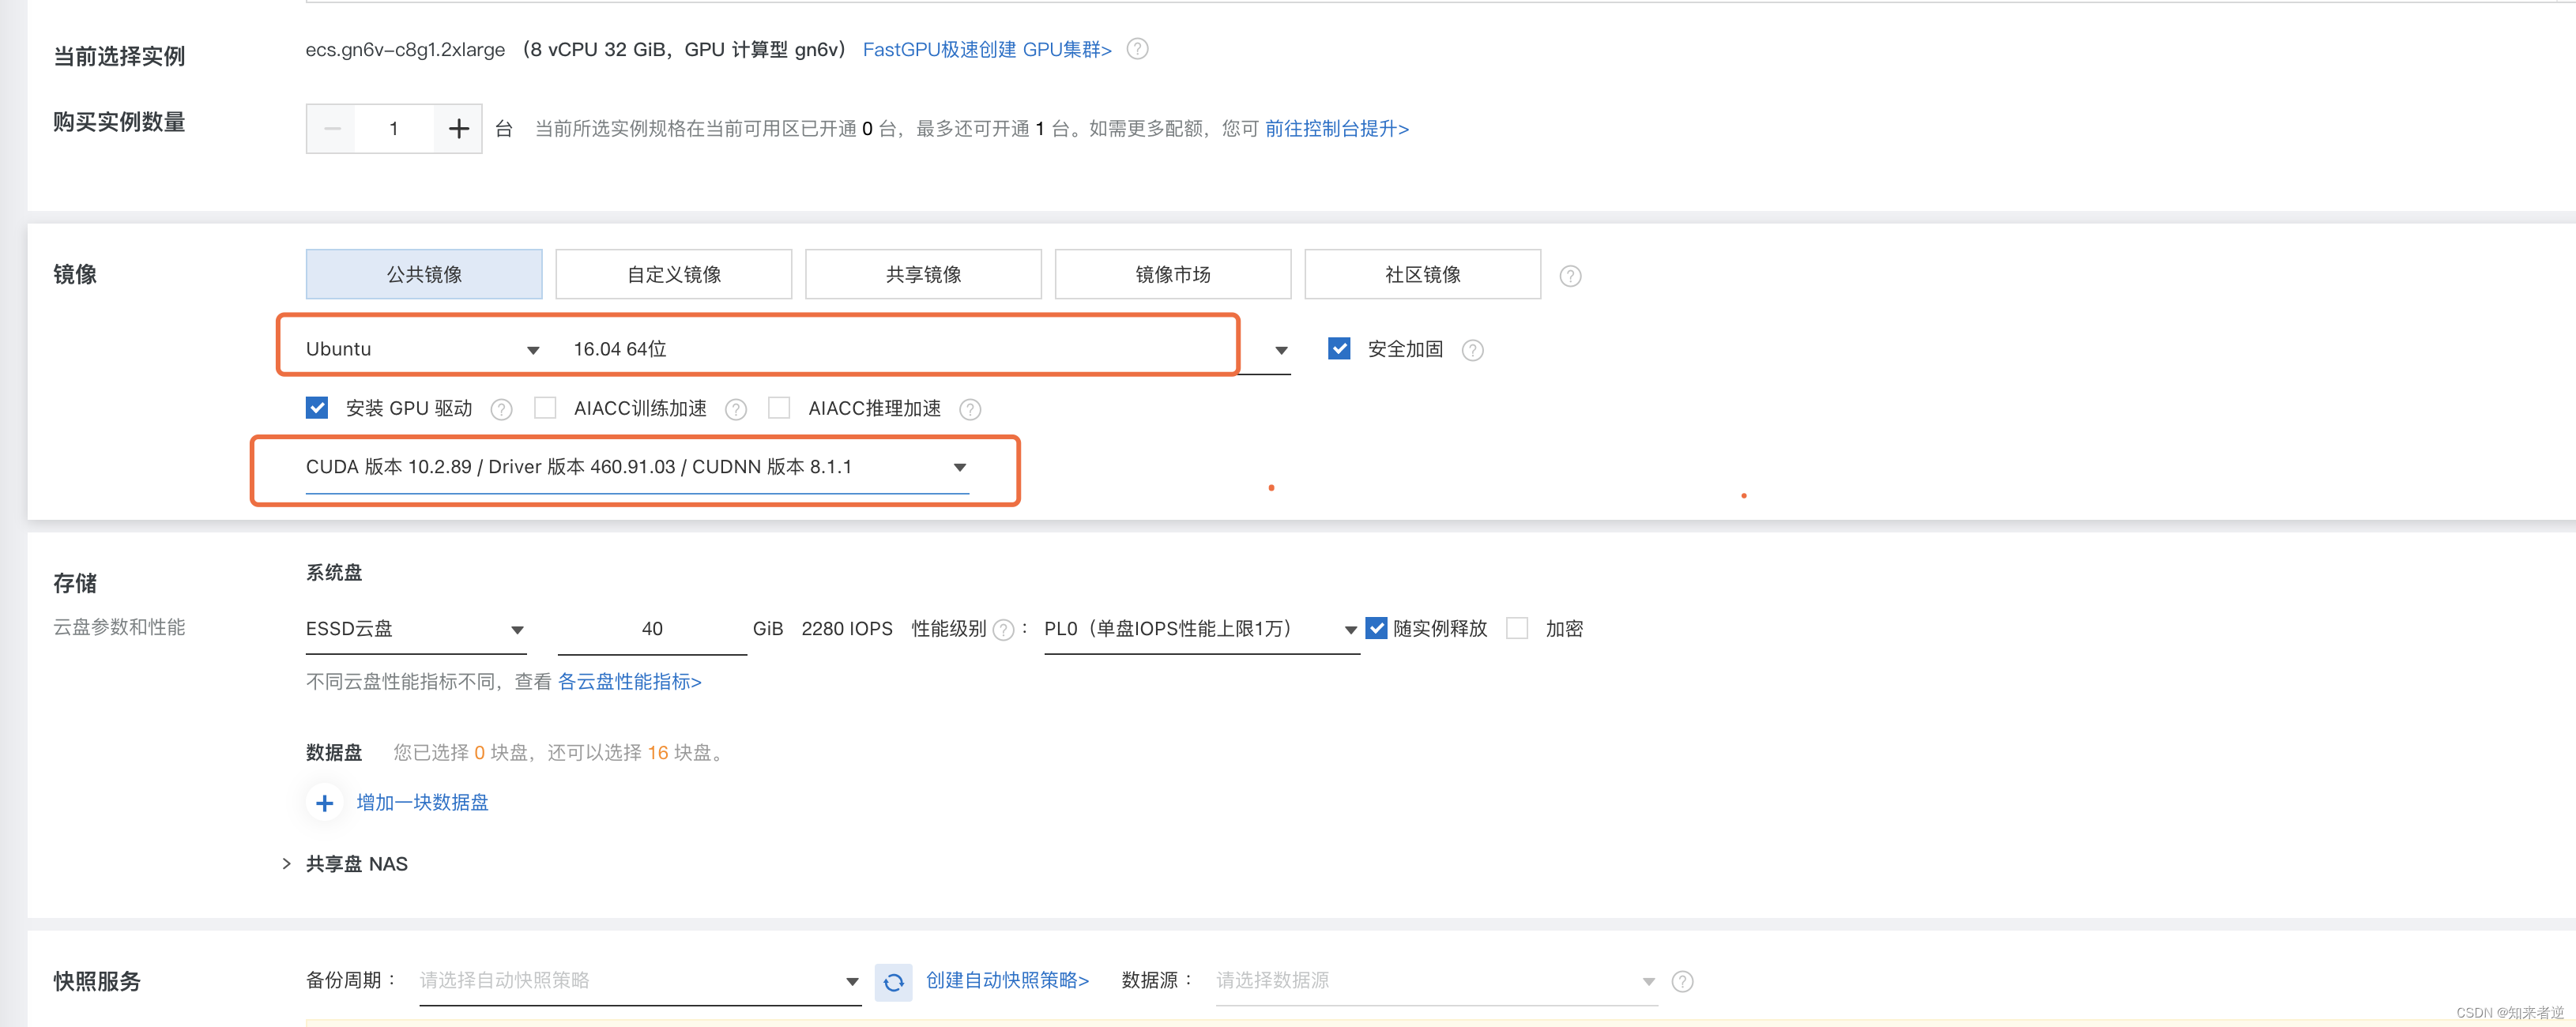
Task: Enable AIACC推理加速 checkbox
Action: point(779,407)
